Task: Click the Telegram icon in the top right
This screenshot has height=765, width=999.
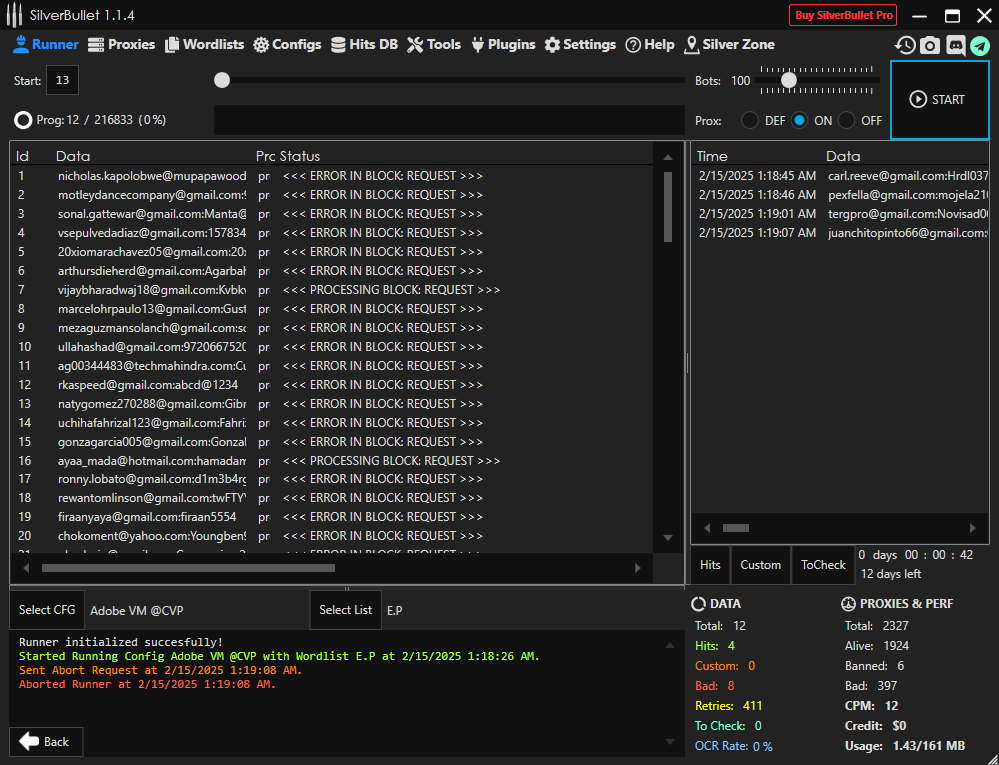Action: (x=980, y=45)
